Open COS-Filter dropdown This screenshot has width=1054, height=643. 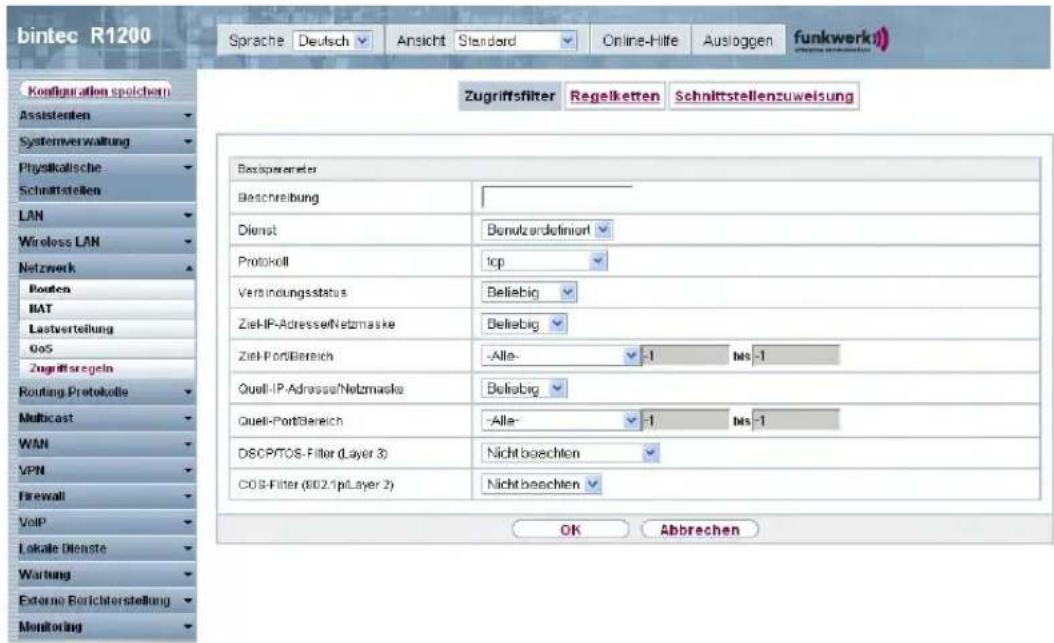(541, 484)
